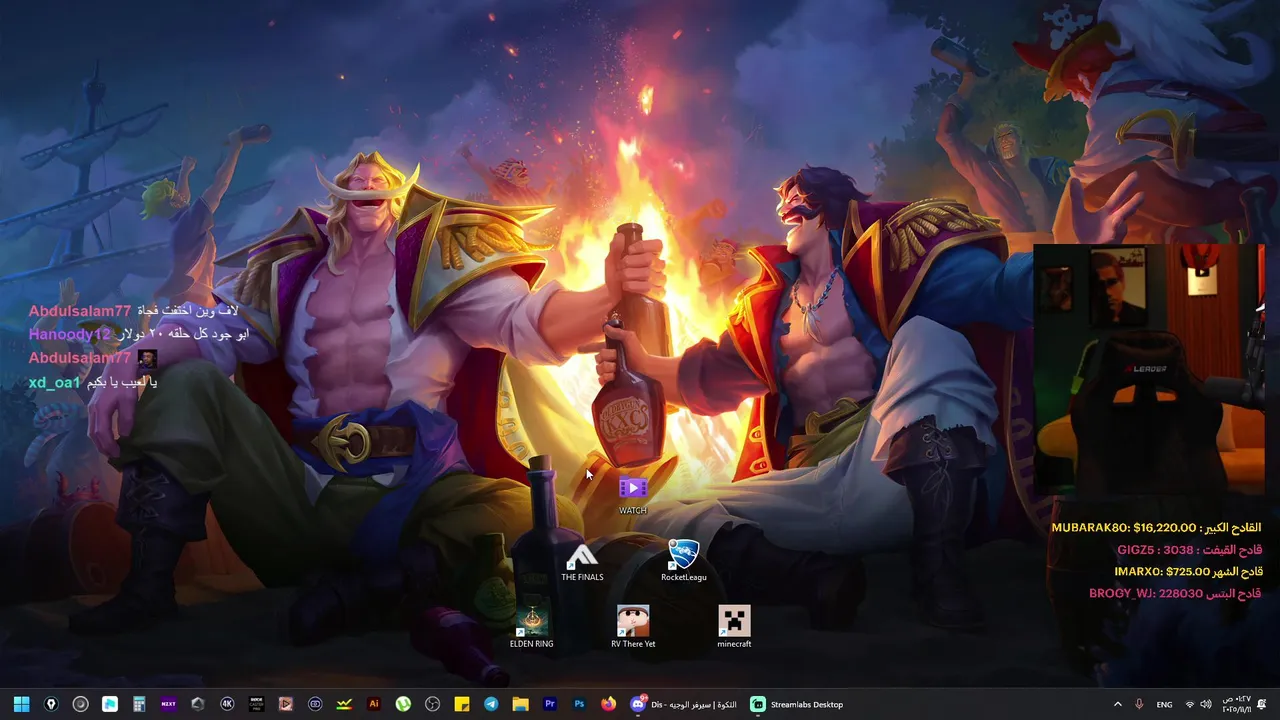Open the Bookcaster Pro taskbar icon

(256, 704)
